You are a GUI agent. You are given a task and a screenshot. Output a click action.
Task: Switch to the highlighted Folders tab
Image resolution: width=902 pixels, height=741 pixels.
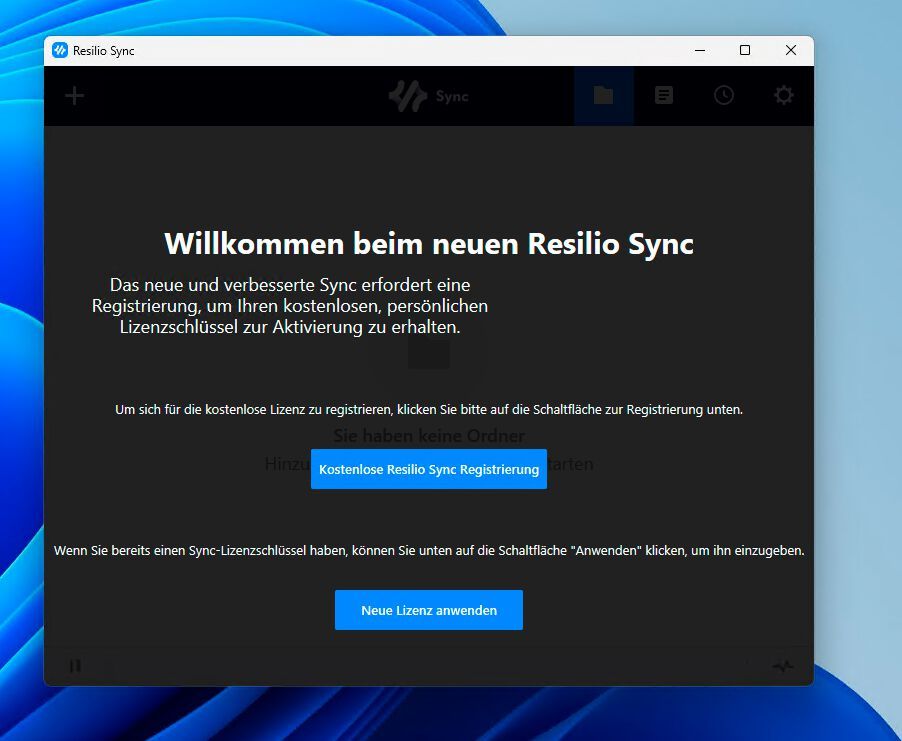(x=603, y=95)
